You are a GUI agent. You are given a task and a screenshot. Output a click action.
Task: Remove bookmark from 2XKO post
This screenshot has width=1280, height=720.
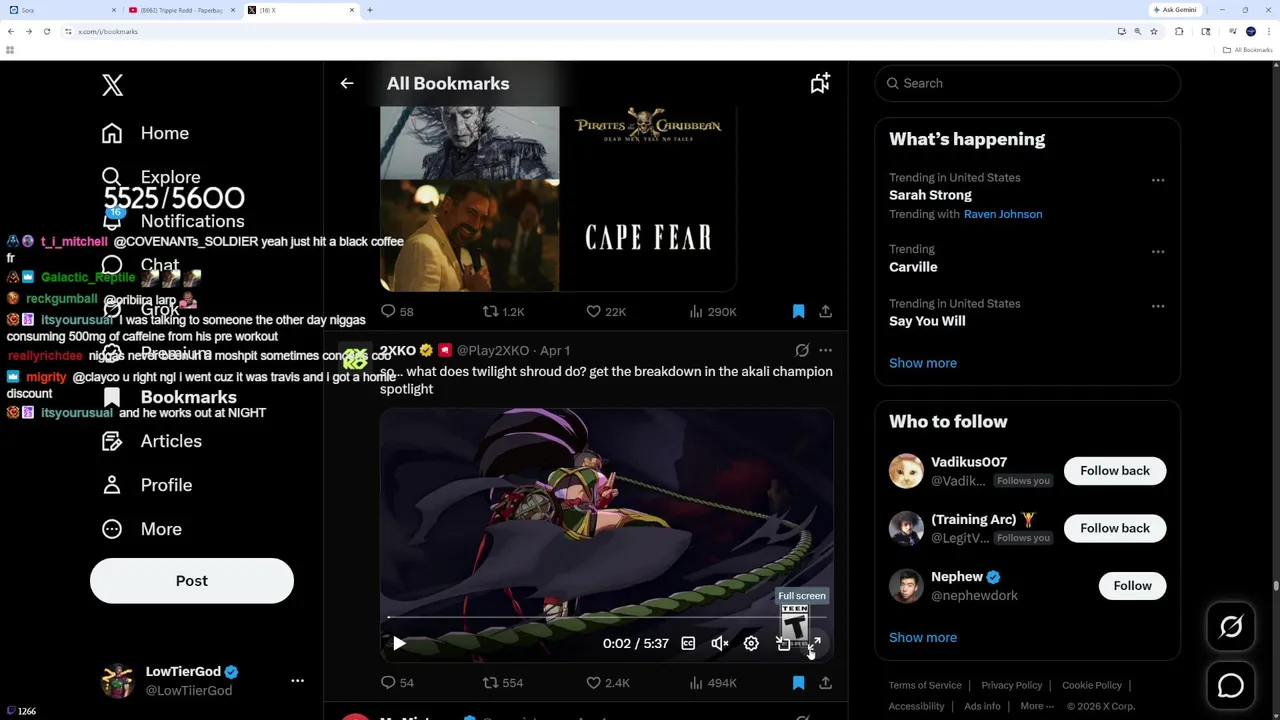click(798, 683)
